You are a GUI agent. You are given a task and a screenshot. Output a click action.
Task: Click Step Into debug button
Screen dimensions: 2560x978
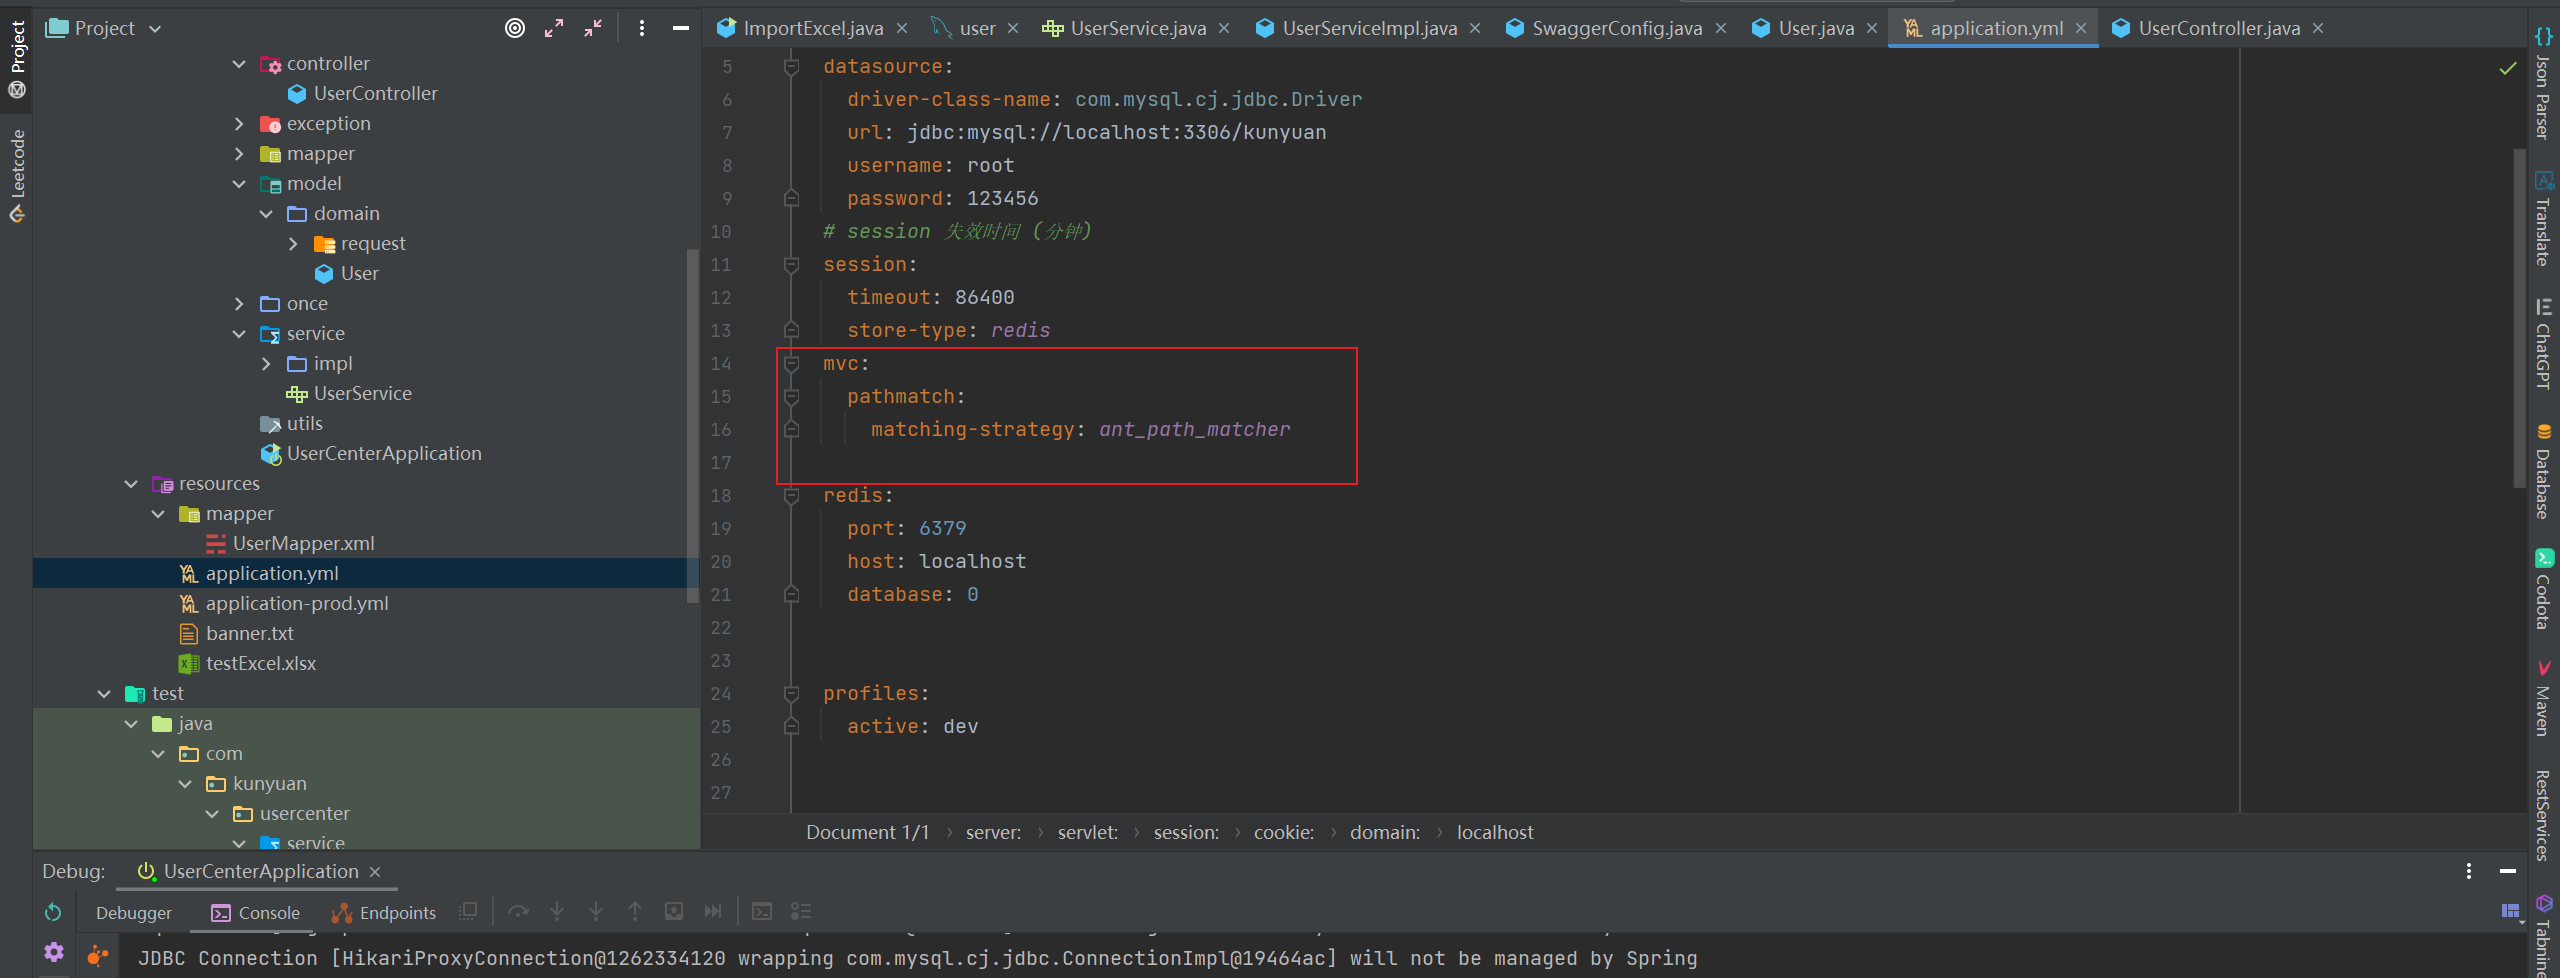point(557,911)
